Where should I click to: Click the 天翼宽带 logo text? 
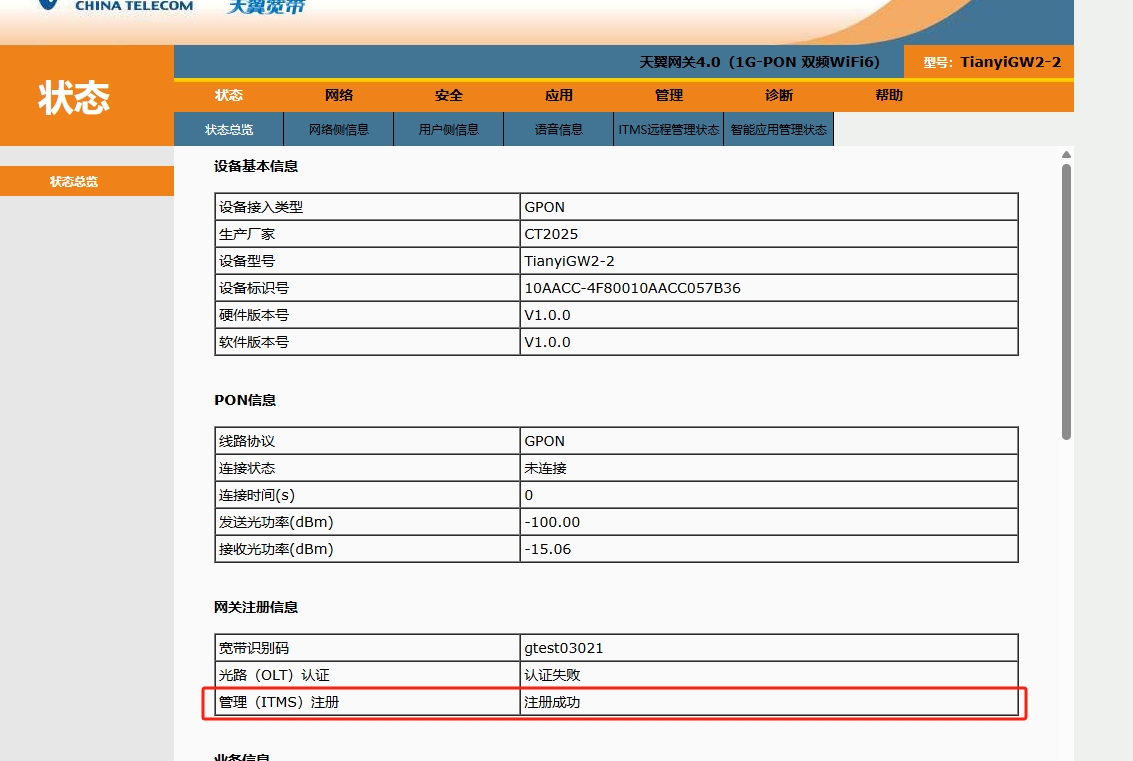point(267,7)
